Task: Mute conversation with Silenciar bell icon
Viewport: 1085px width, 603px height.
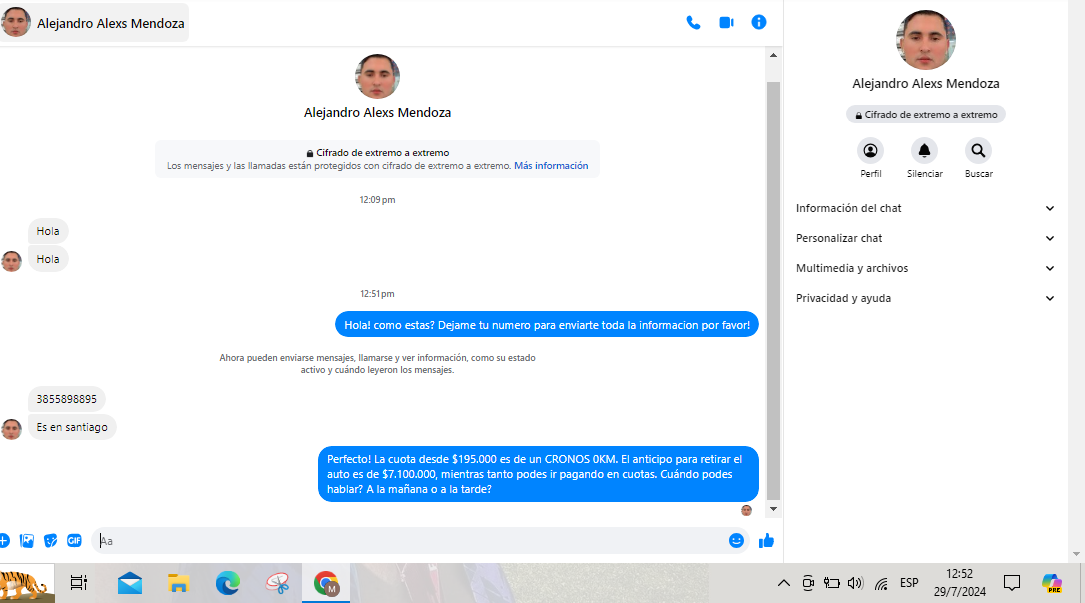Action: click(x=924, y=151)
